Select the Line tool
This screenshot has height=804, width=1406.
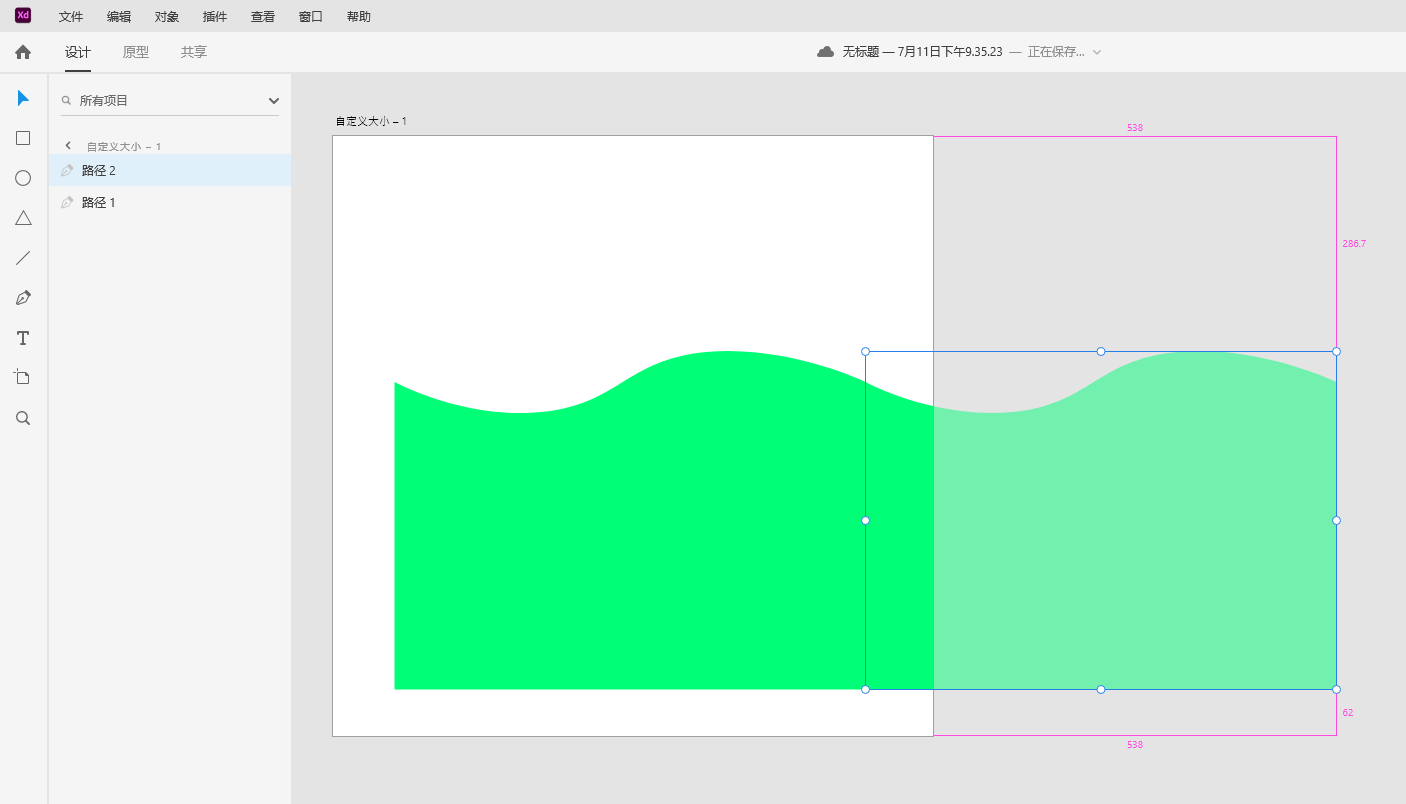(23, 258)
